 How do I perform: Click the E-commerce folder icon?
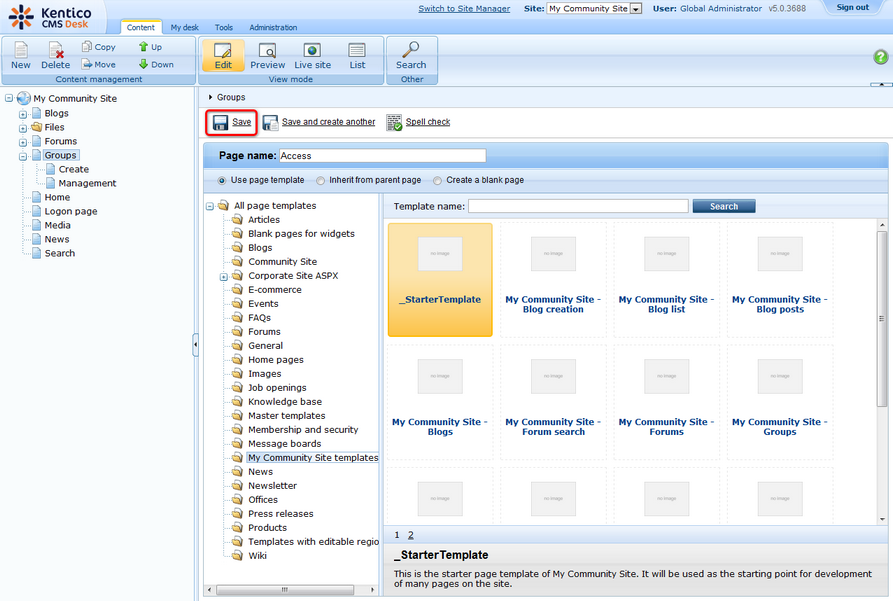point(237,289)
